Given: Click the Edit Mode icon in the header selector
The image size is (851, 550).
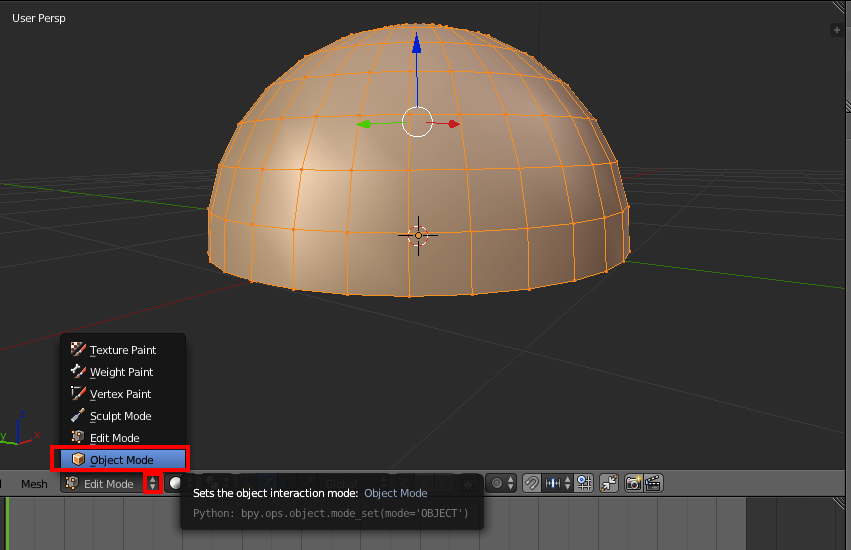Looking at the screenshot, I should click(72, 483).
